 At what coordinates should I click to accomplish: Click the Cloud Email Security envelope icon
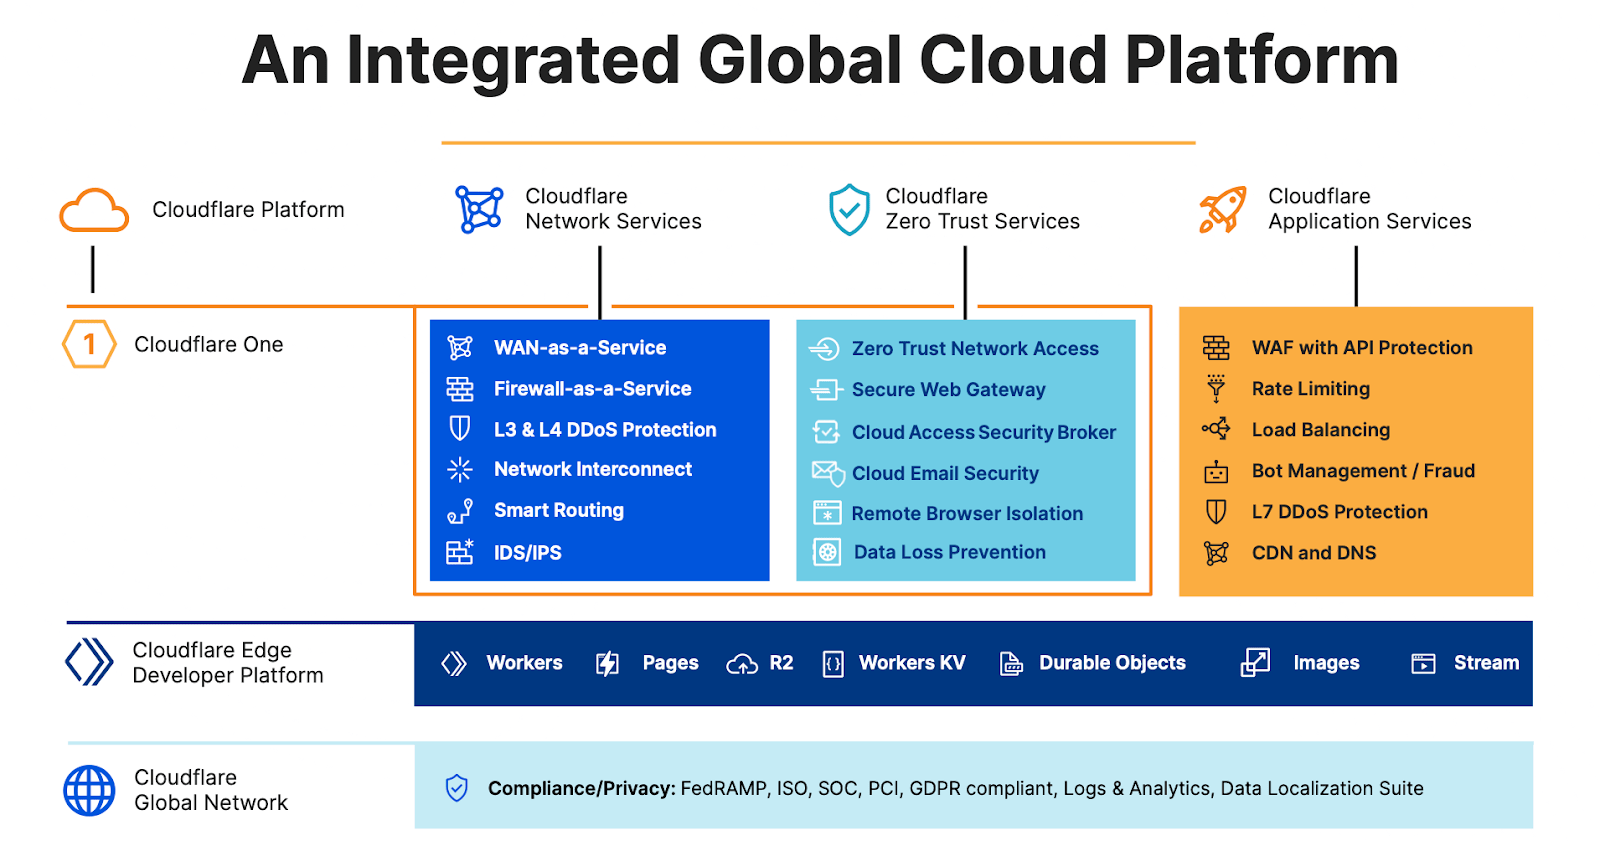pos(828,473)
